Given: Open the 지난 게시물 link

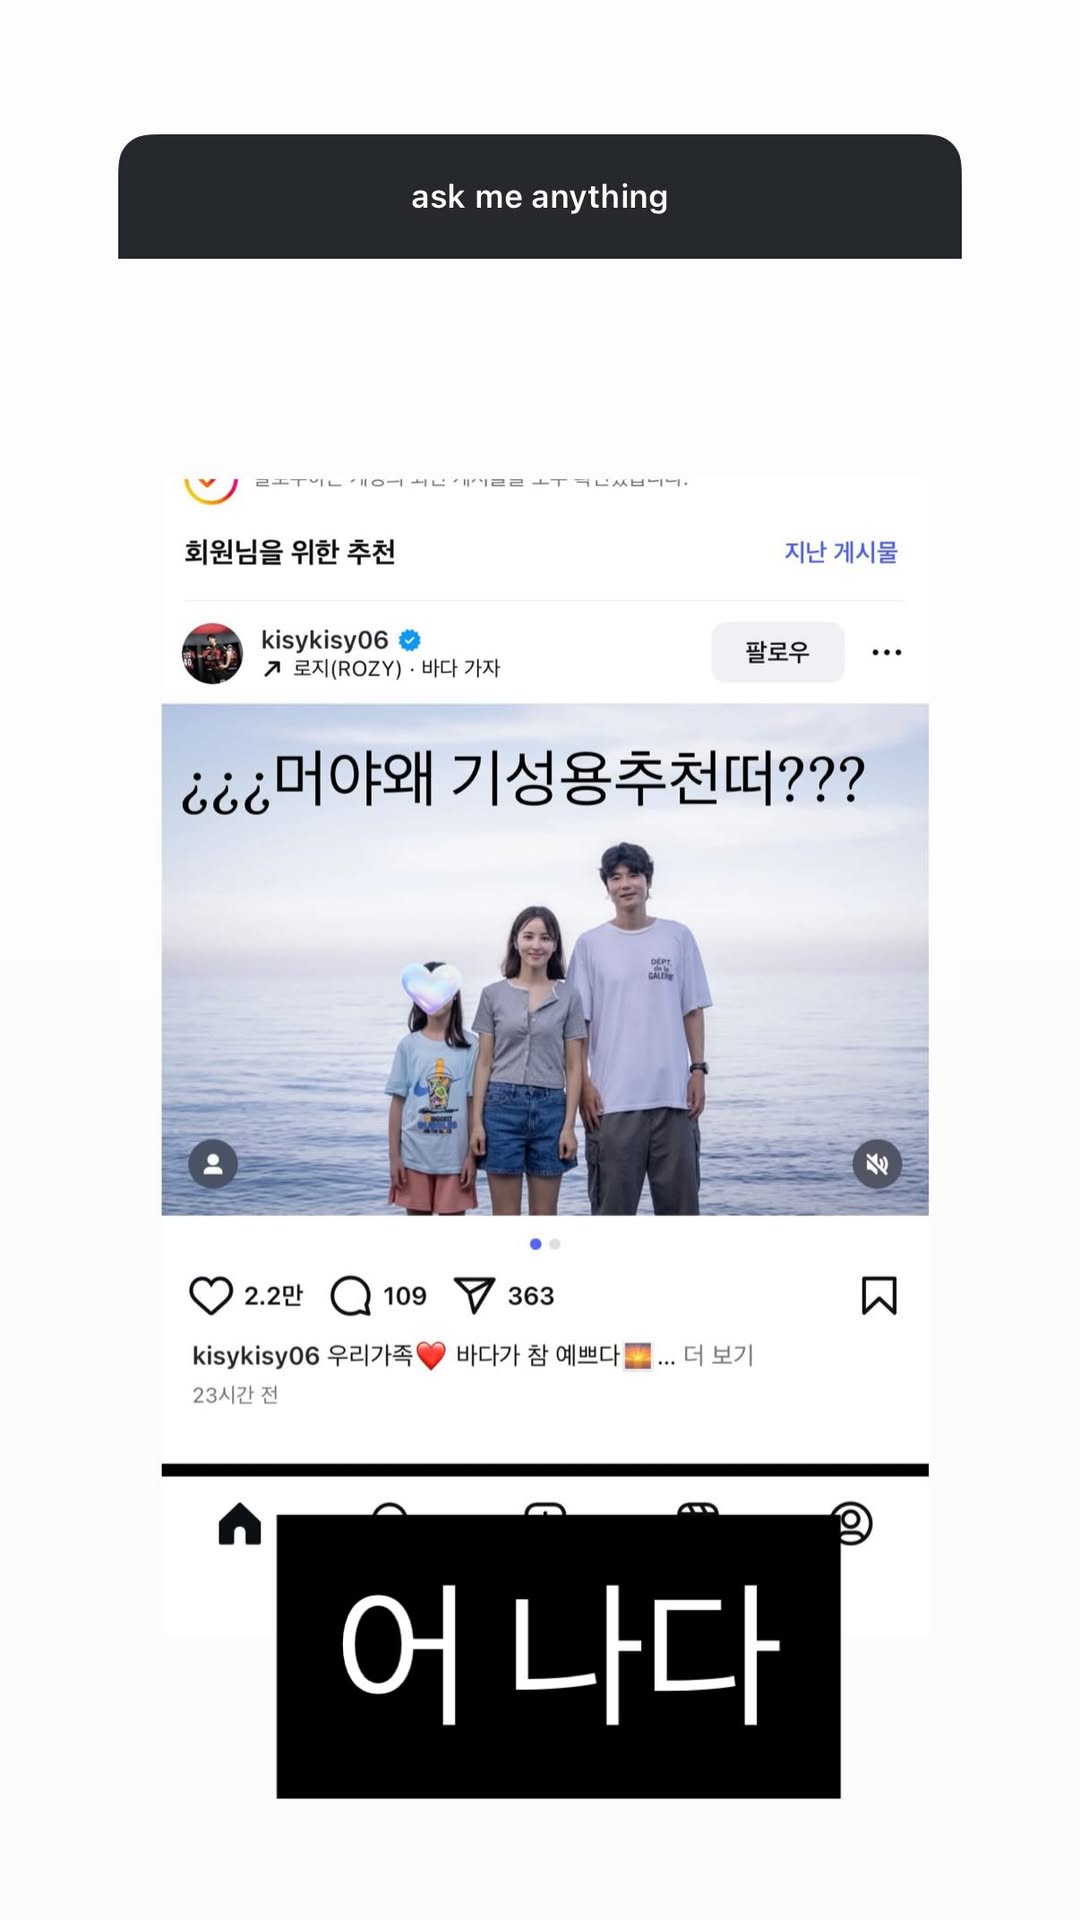Looking at the screenshot, I should (x=840, y=552).
